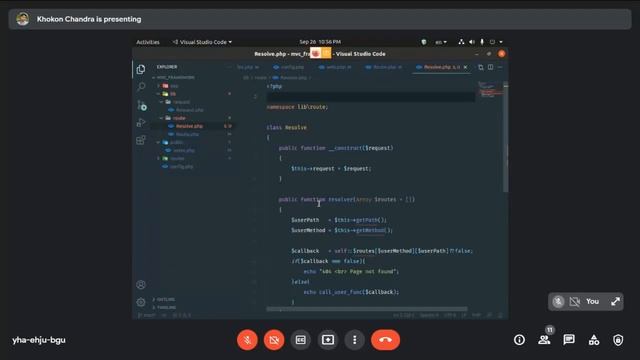640x360 pixels.
Task: Show the people list with 11 participants
Action: point(544,340)
